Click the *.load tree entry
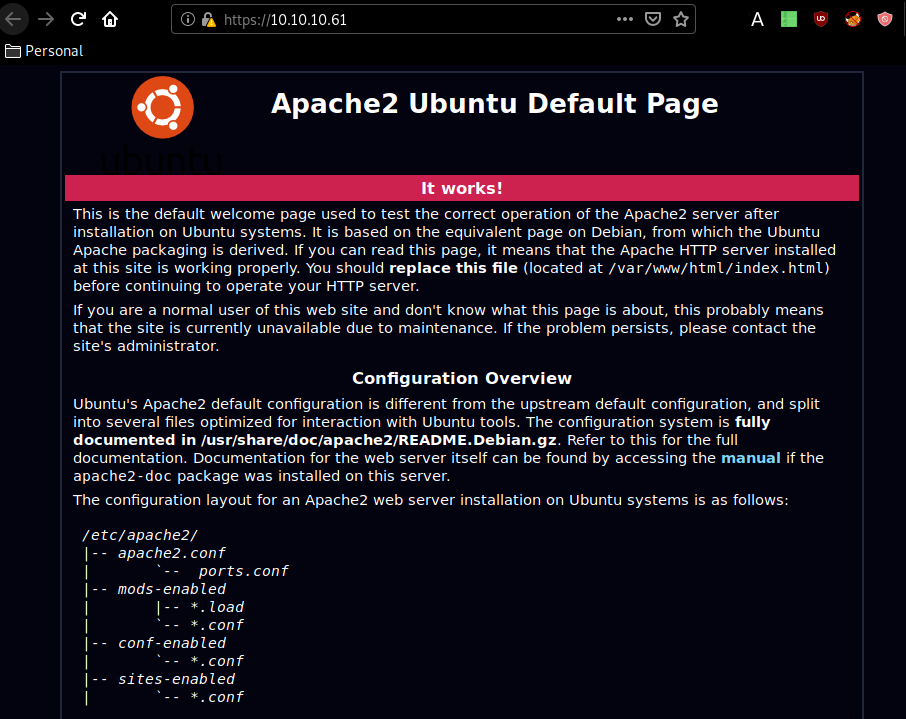The image size is (906, 719). pos(217,607)
